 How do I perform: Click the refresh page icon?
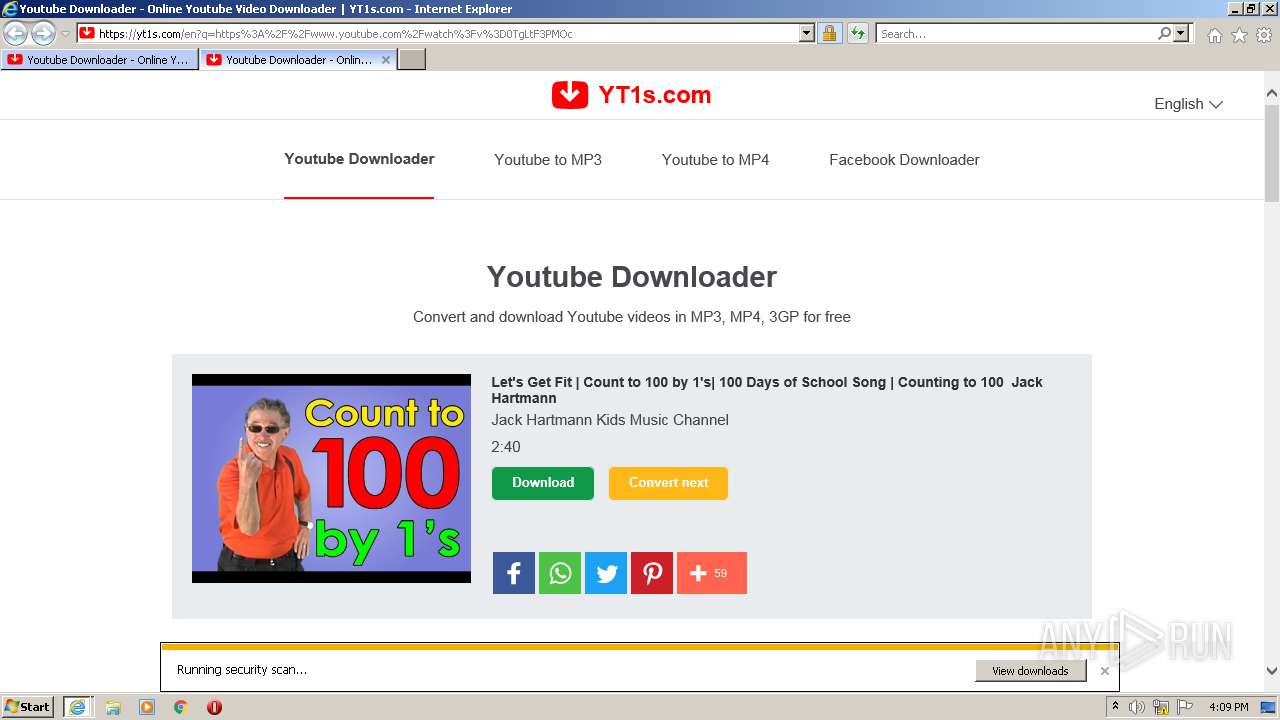coord(858,33)
